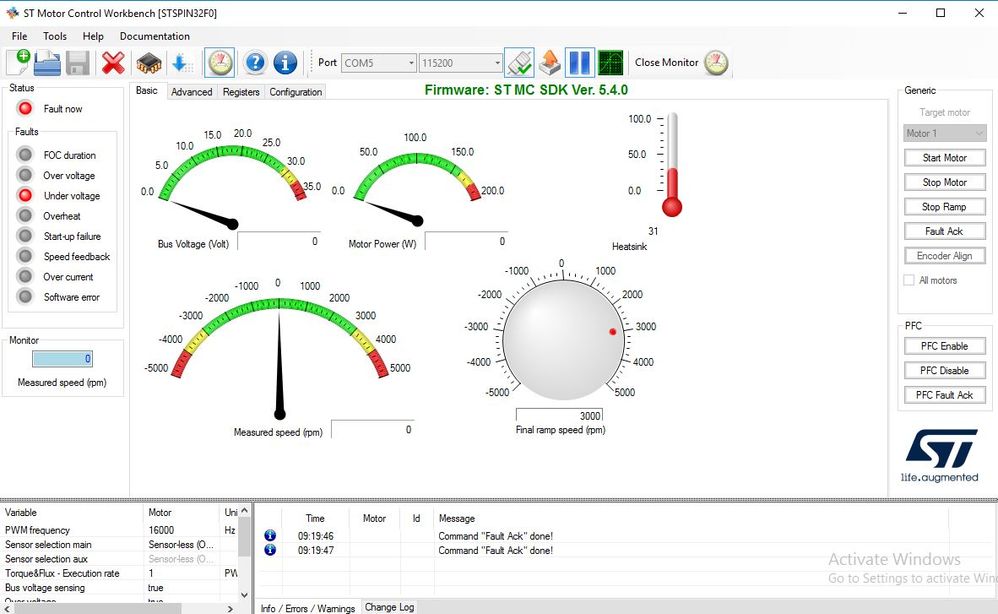Click the info icon on the 09:19:46 log row
Viewport: 998px width, 614px height.
click(270, 536)
